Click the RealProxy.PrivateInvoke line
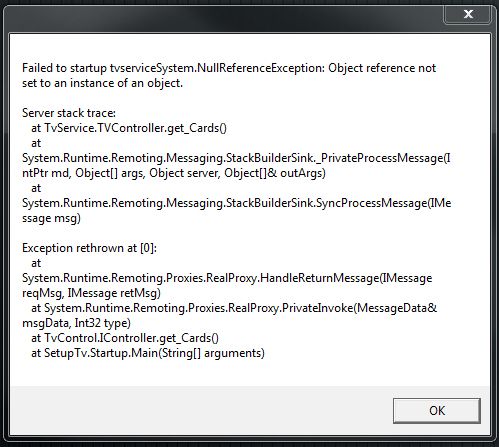499x447 pixels. pos(234,308)
